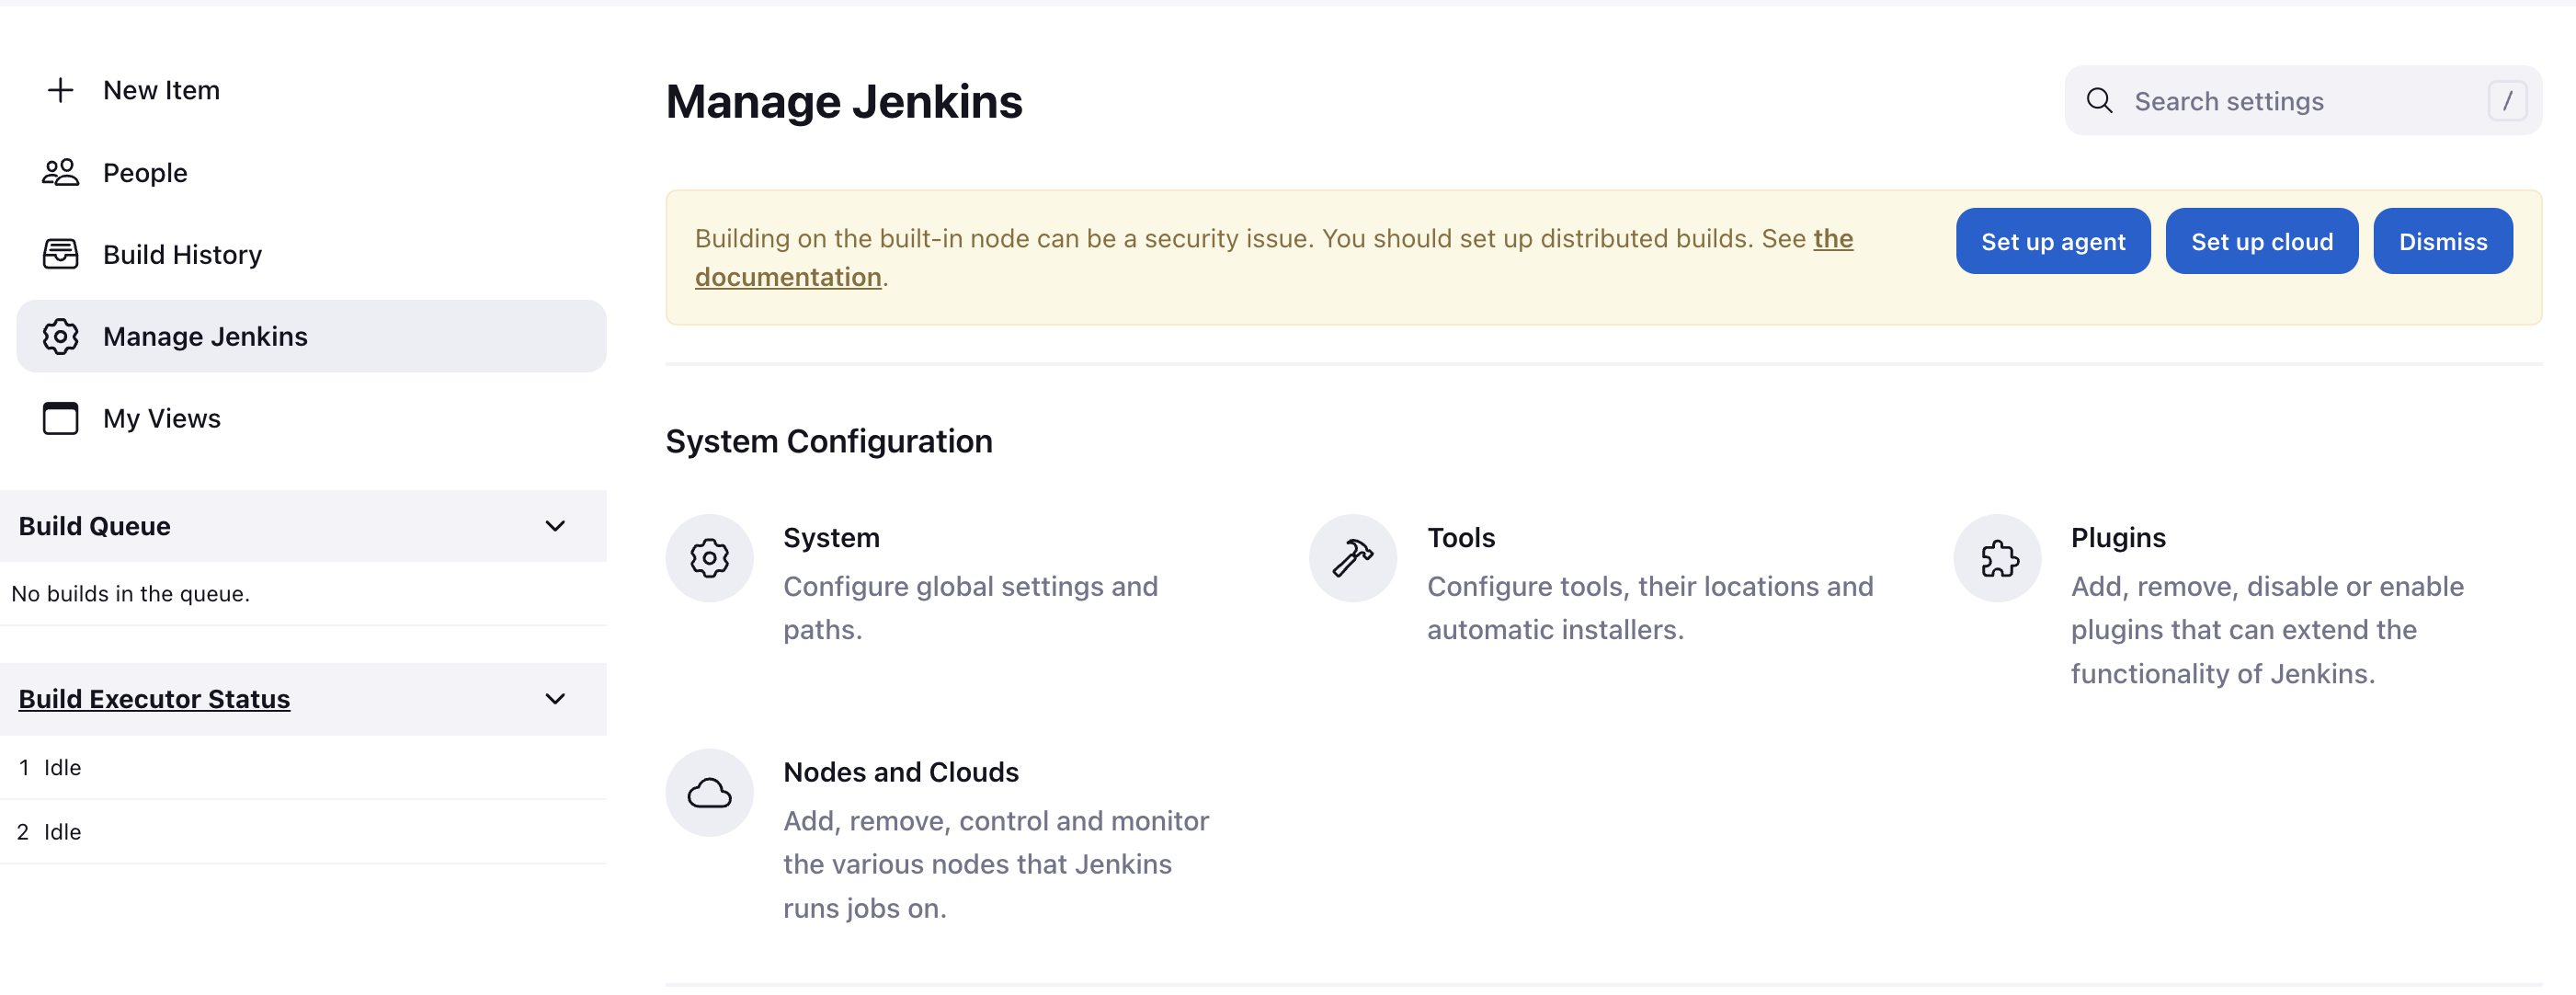This screenshot has height=995, width=2576.
Task: Click the Set up agent button
Action: [x=2052, y=240]
